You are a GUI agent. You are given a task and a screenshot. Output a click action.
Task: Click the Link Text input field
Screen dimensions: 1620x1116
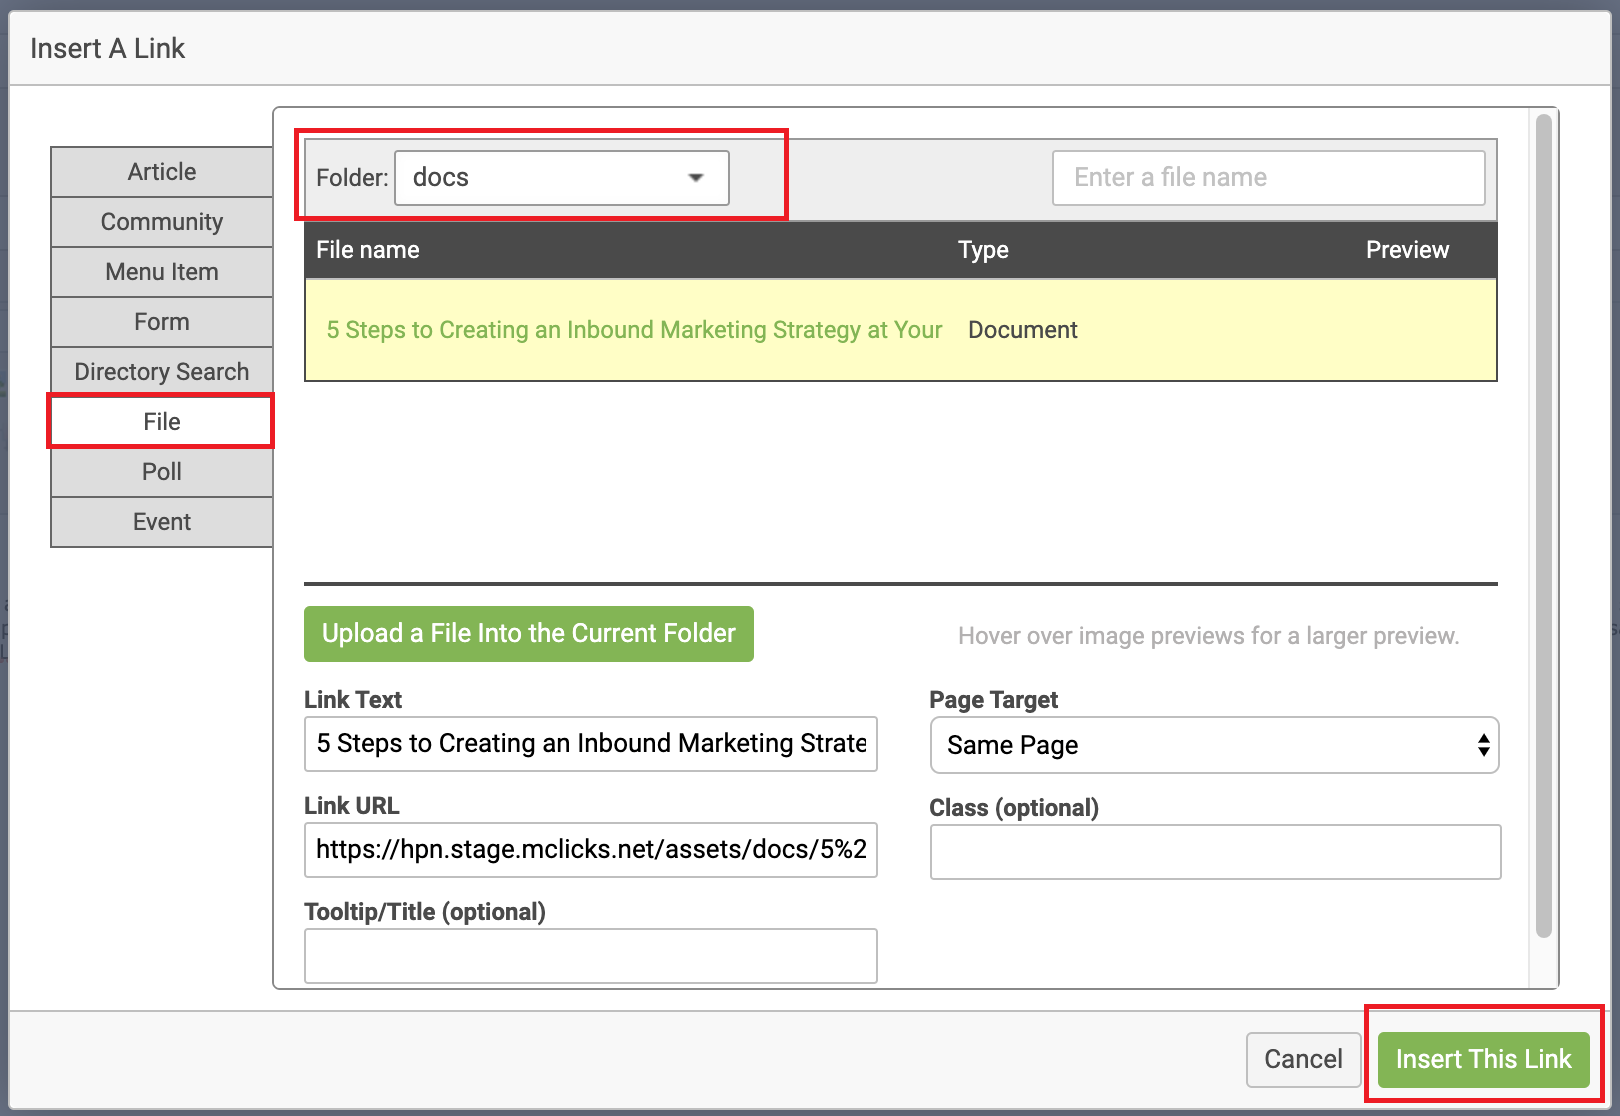pyautogui.click(x=591, y=744)
